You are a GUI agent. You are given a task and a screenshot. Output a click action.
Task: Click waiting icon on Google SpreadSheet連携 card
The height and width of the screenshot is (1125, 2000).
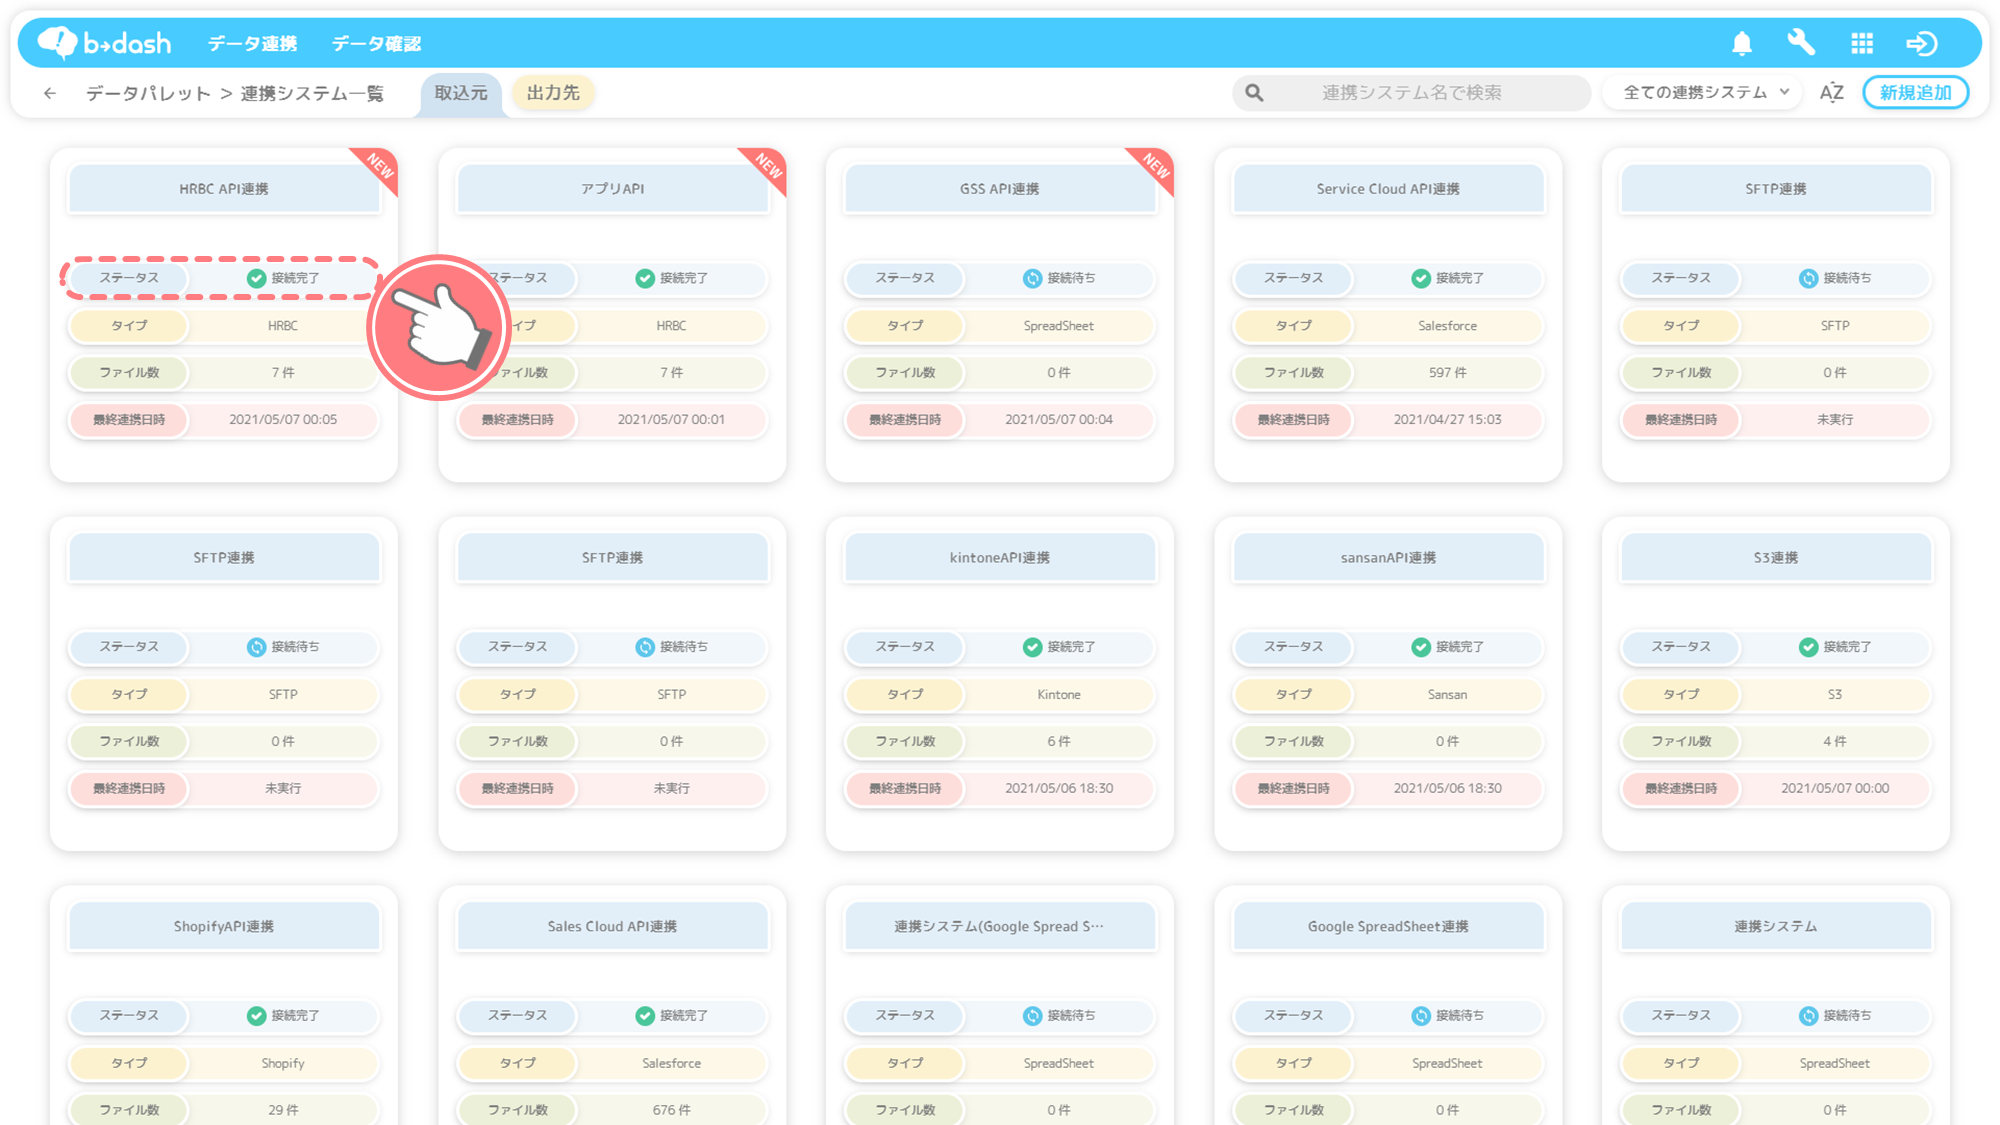coord(1420,1016)
